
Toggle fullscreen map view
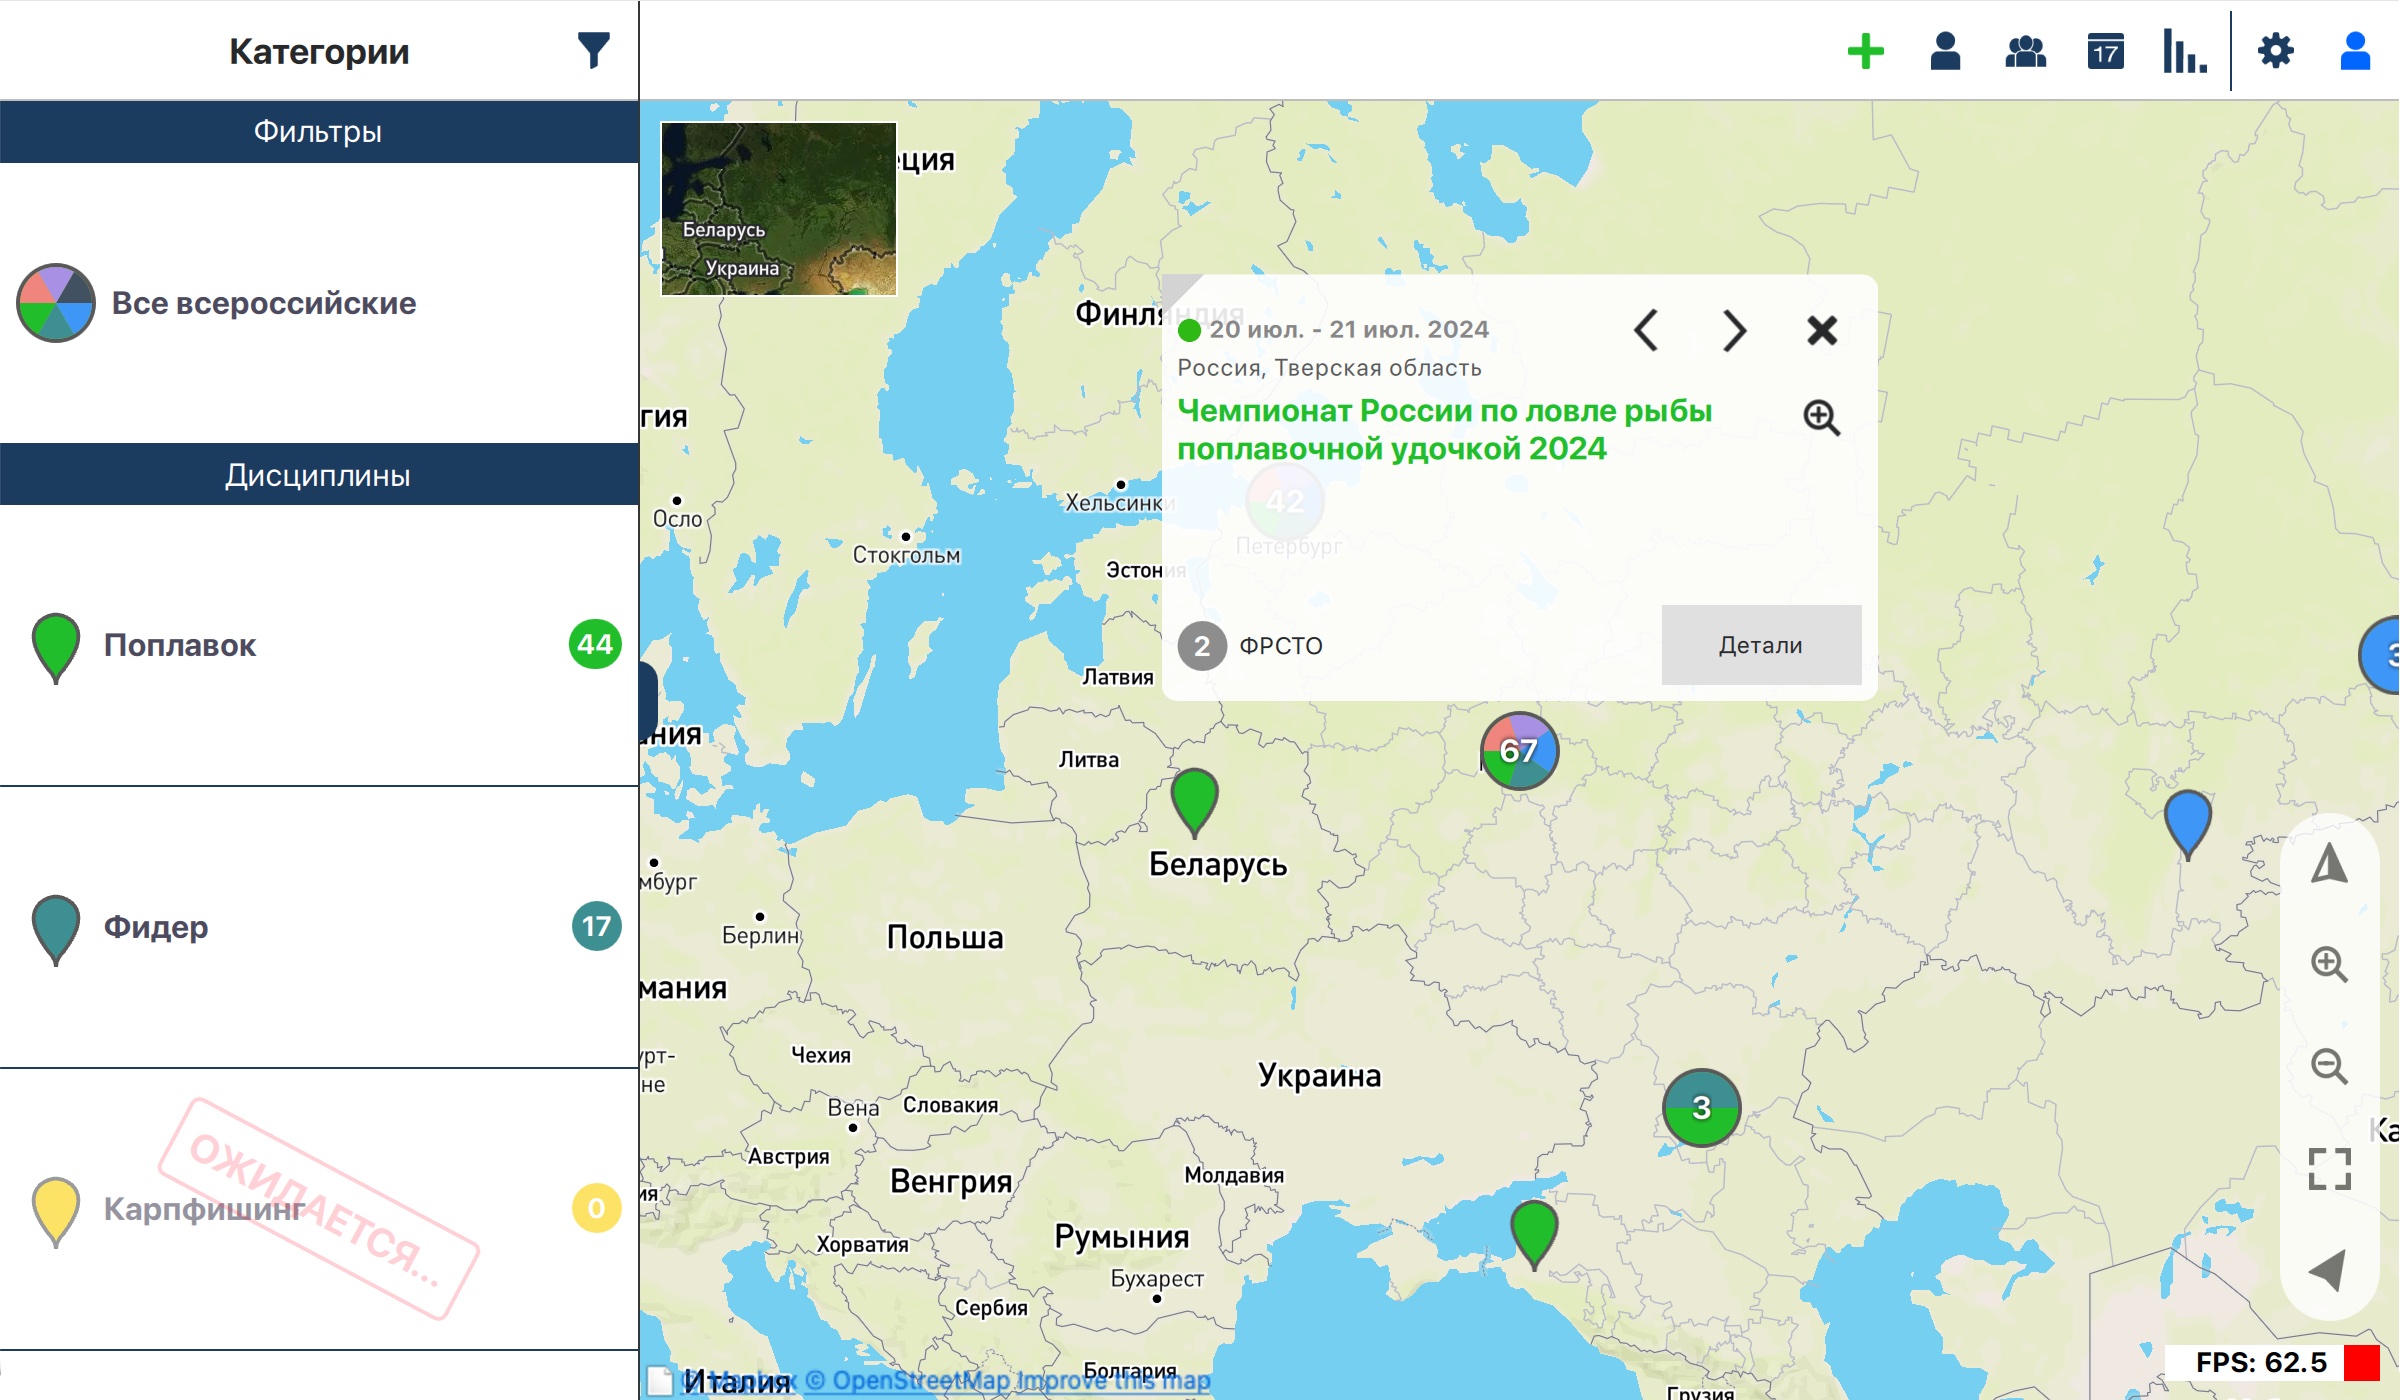tap(2329, 1168)
